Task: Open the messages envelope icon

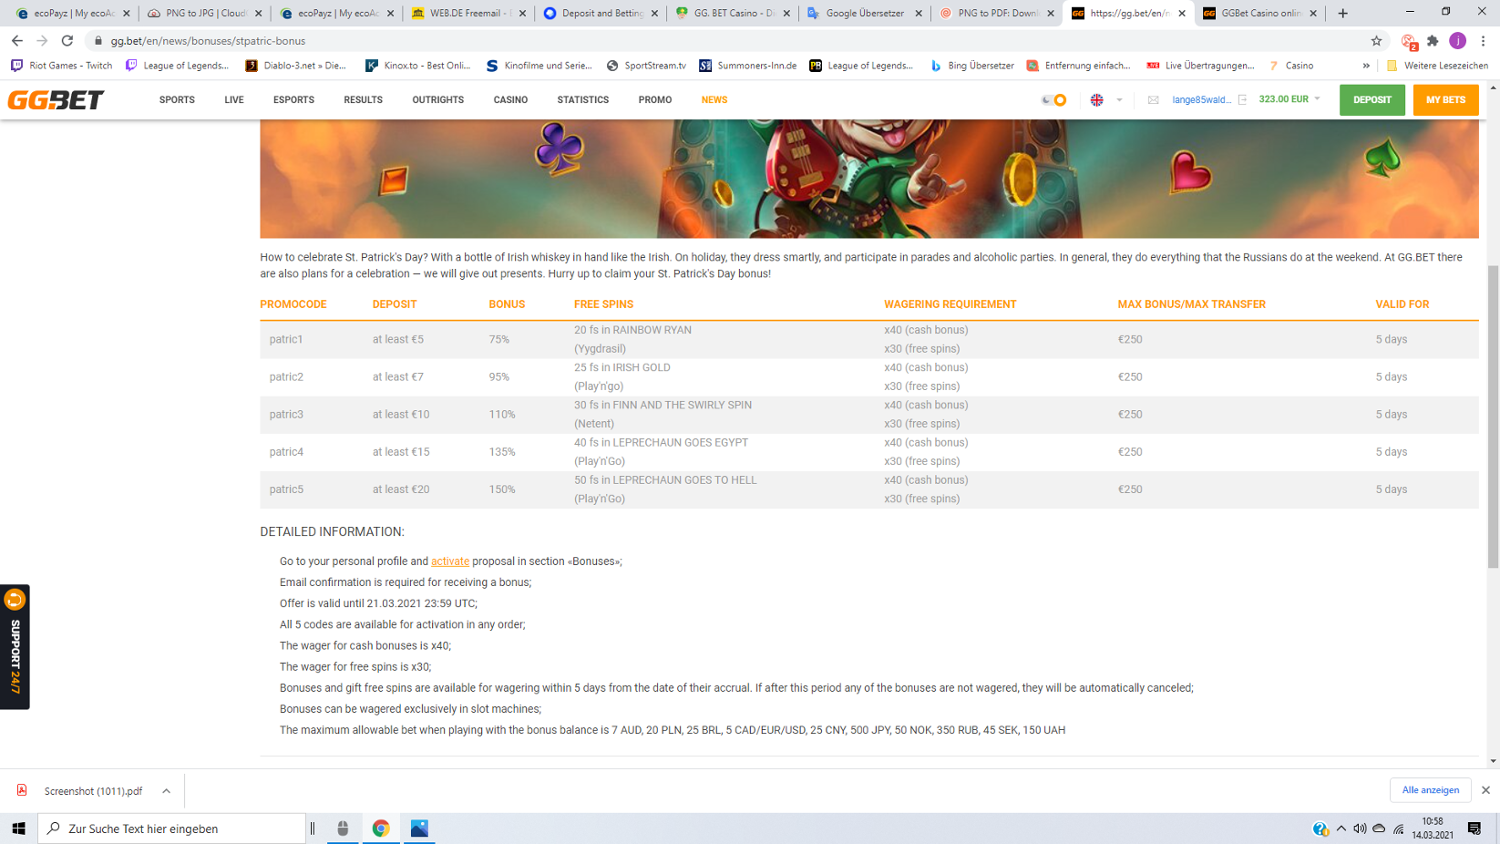Action: [x=1153, y=100]
